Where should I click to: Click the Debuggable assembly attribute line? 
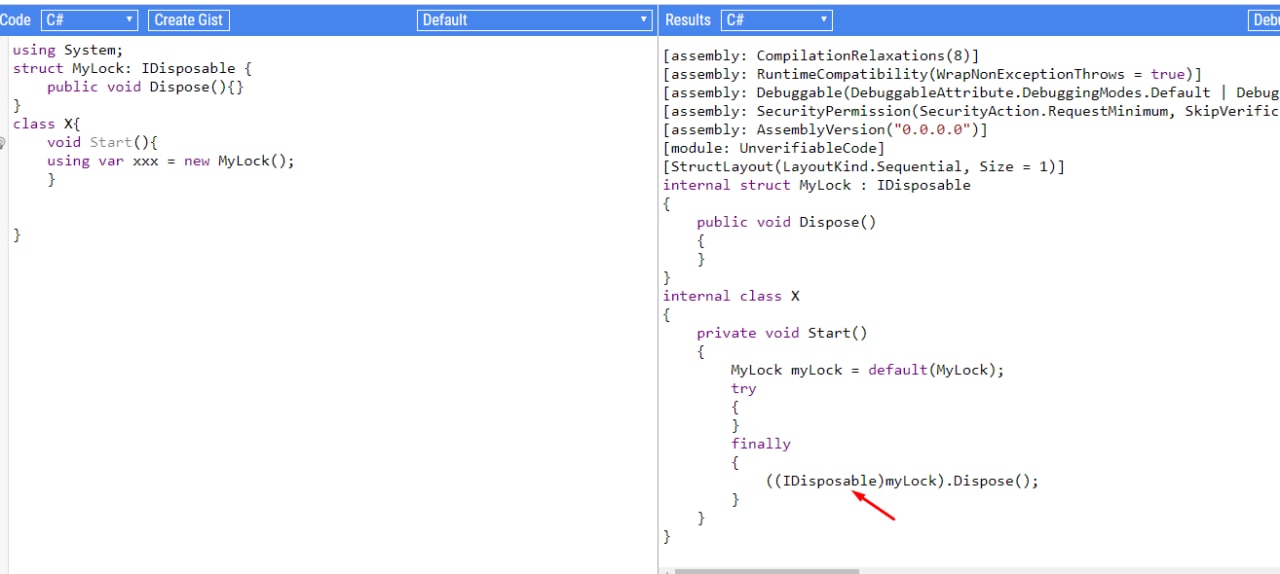(971, 93)
